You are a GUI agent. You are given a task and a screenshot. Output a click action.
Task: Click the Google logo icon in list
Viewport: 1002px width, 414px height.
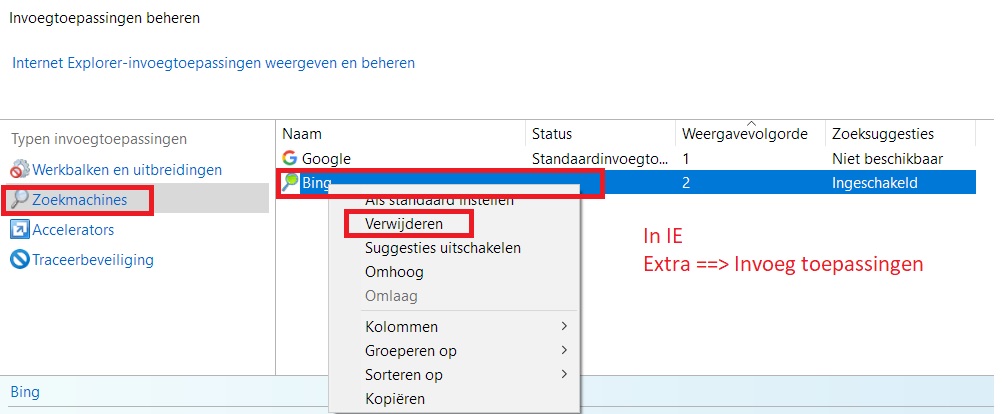coord(290,158)
